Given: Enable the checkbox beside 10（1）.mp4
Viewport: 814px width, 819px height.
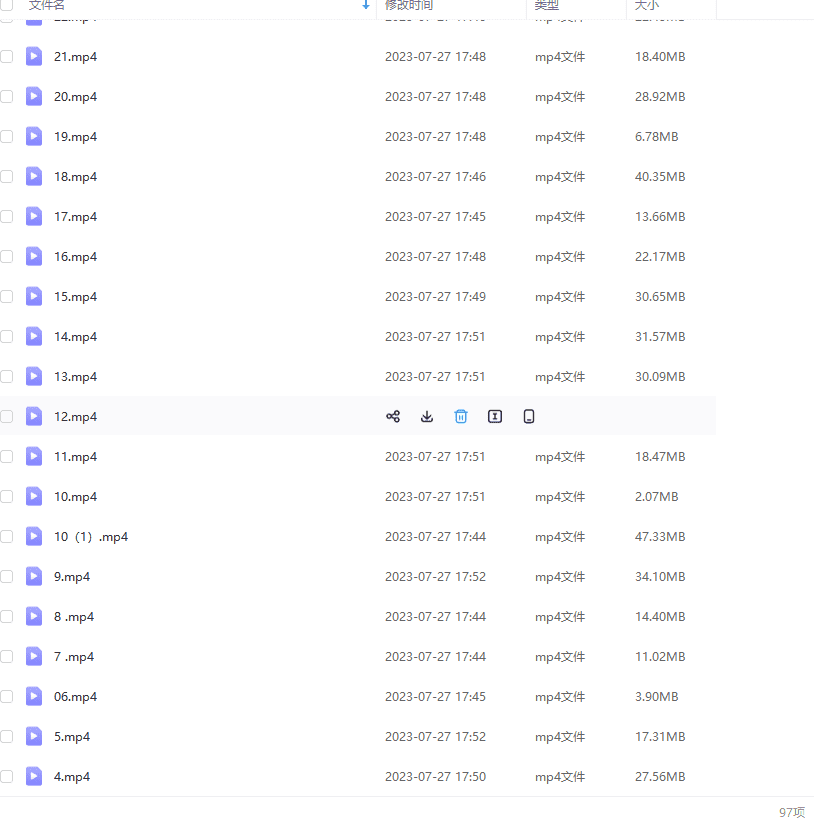Looking at the screenshot, I should coord(7,537).
